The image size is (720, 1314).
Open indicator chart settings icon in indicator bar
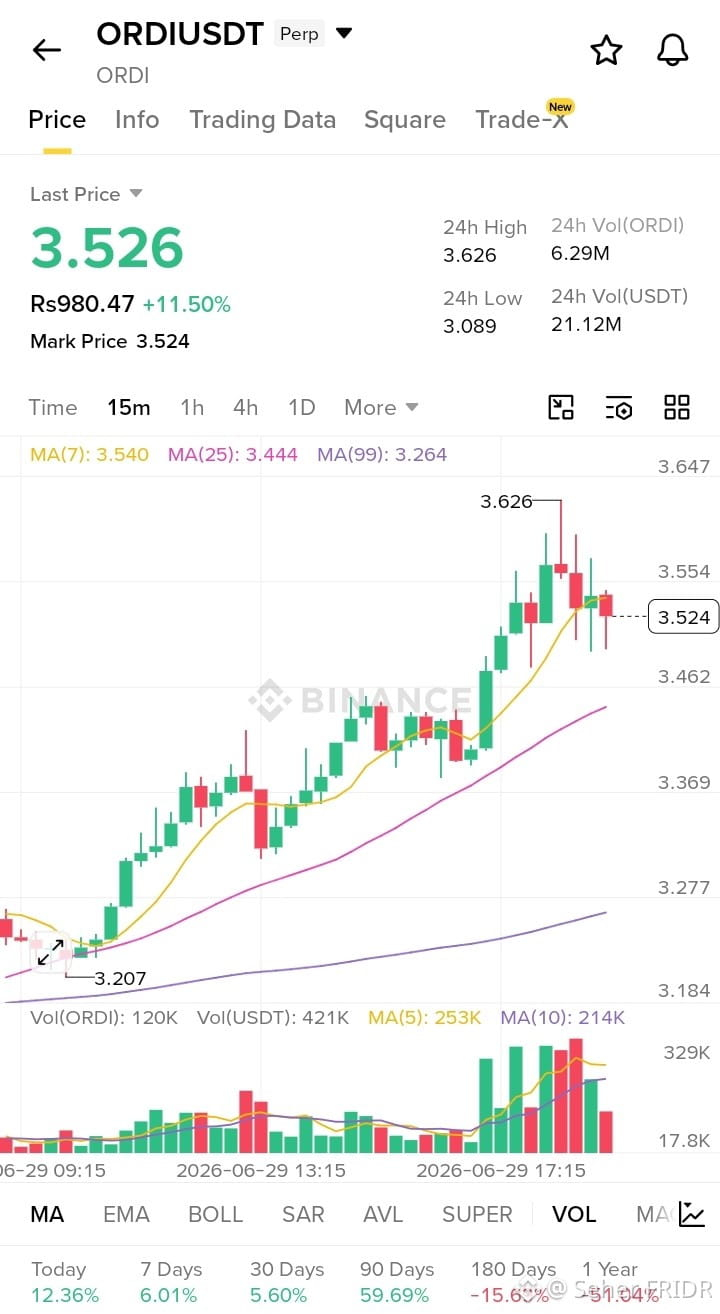(x=691, y=1214)
